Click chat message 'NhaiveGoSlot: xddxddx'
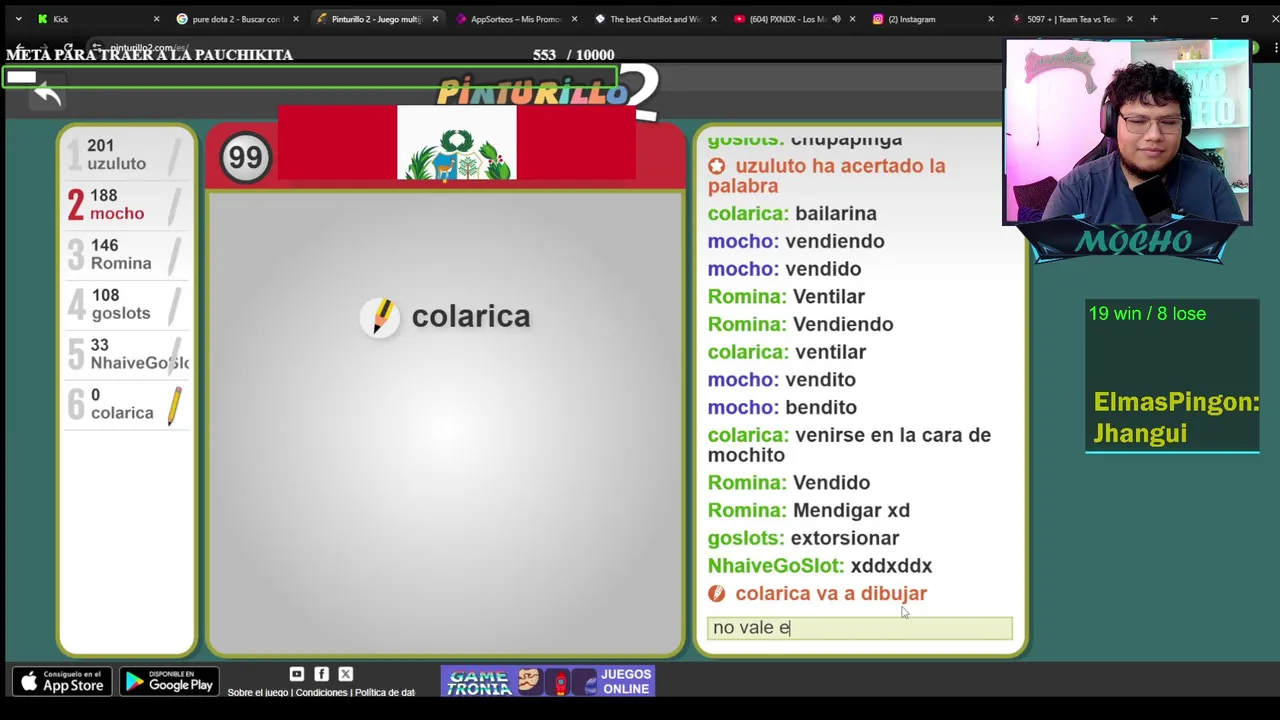The width and height of the screenshot is (1280, 720). click(x=820, y=566)
